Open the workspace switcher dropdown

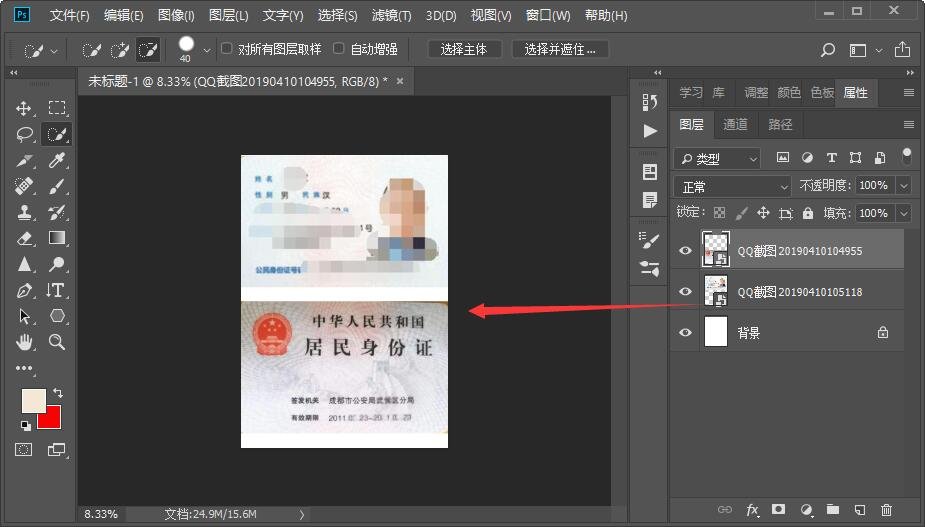pos(879,50)
